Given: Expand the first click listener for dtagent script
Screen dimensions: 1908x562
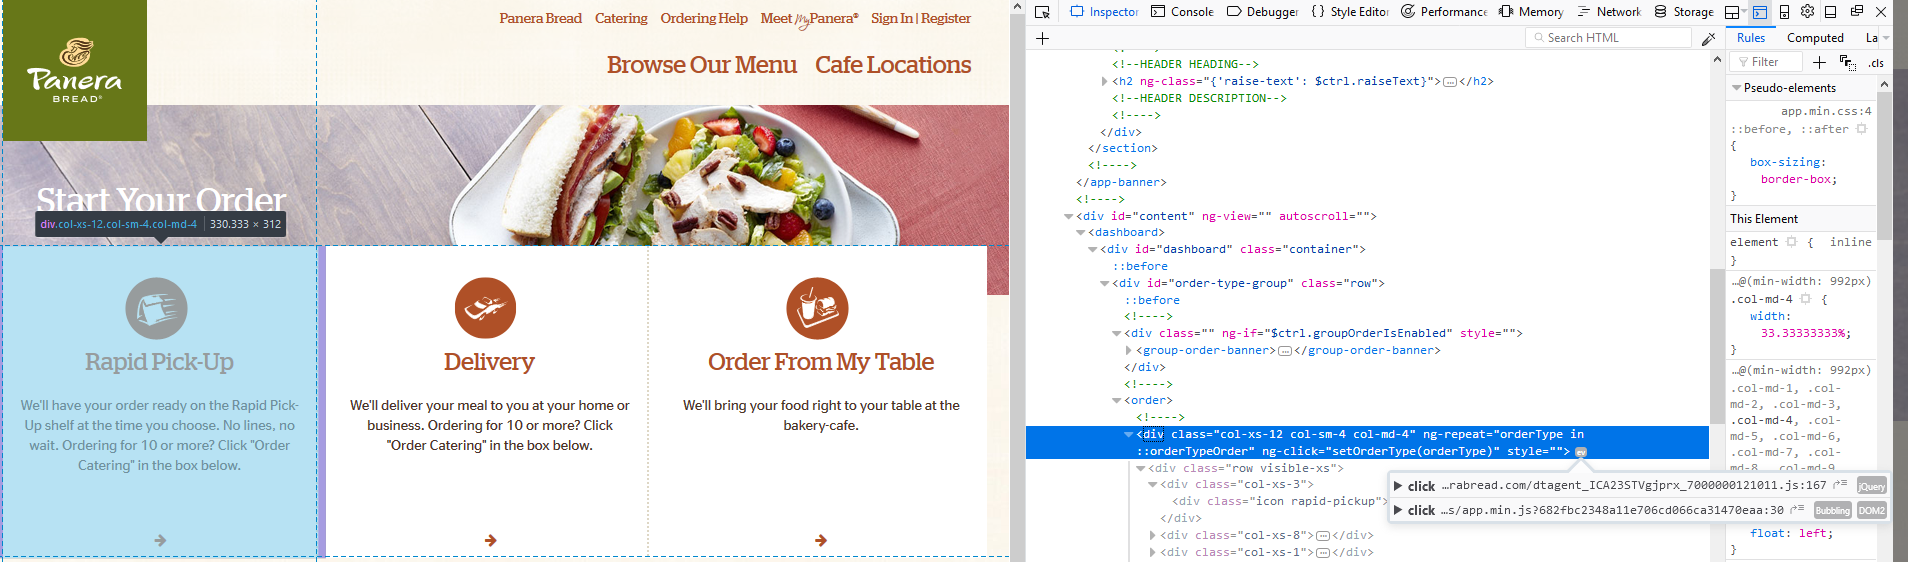Looking at the screenshot, I should pos(1398,486).
